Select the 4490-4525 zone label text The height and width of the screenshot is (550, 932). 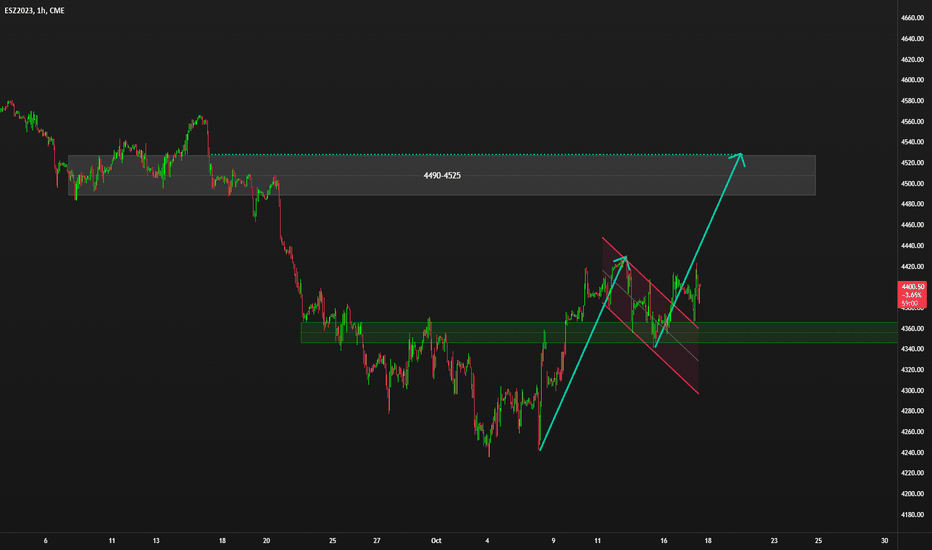[442, 175]
